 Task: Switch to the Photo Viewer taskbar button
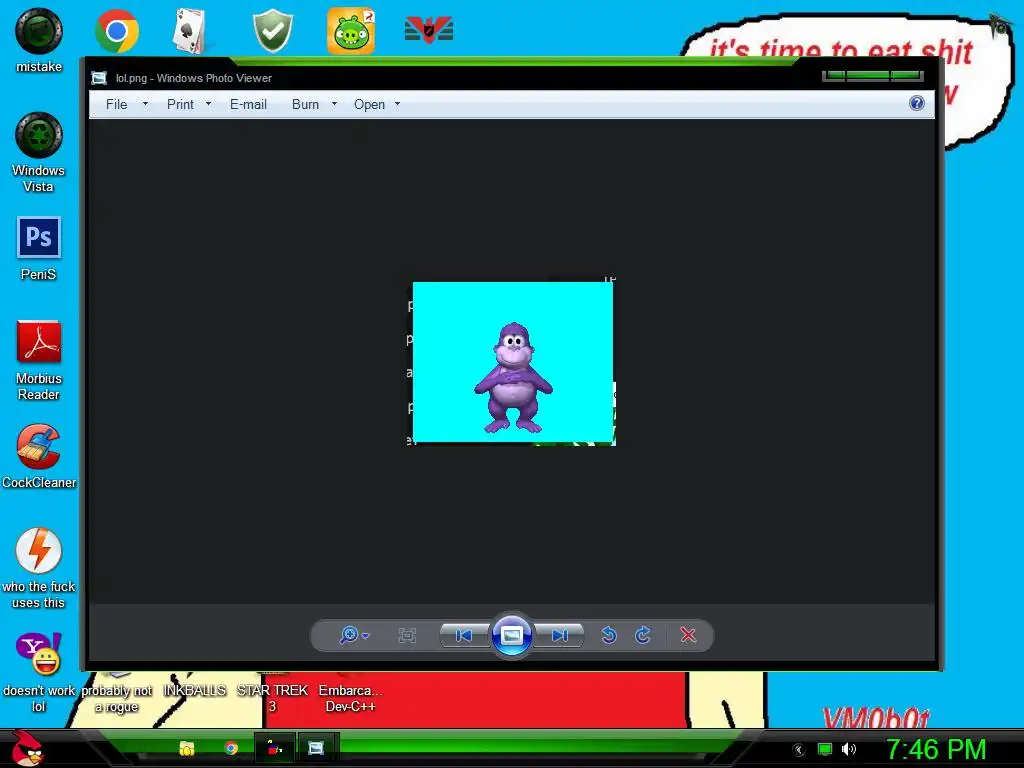(316, 748)
